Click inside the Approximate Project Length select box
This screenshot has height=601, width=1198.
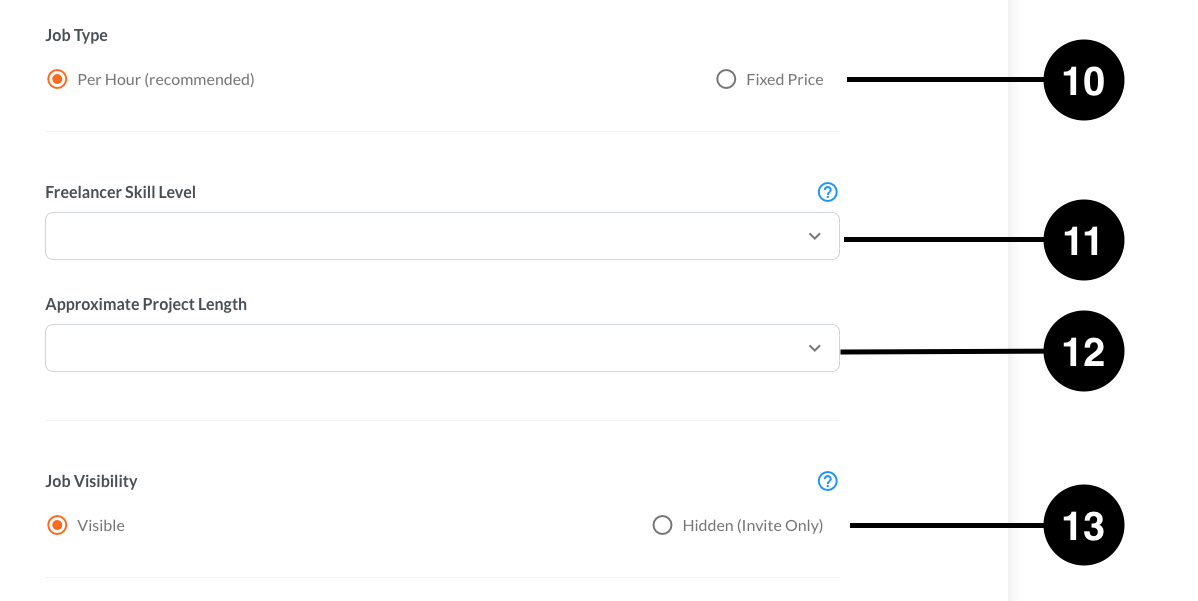click(442, 348)
